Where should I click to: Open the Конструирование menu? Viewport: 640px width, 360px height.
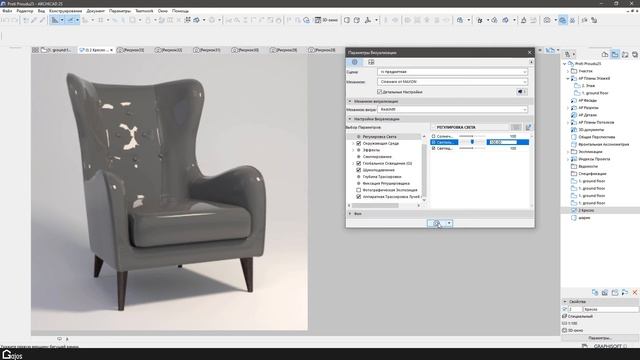65,11
